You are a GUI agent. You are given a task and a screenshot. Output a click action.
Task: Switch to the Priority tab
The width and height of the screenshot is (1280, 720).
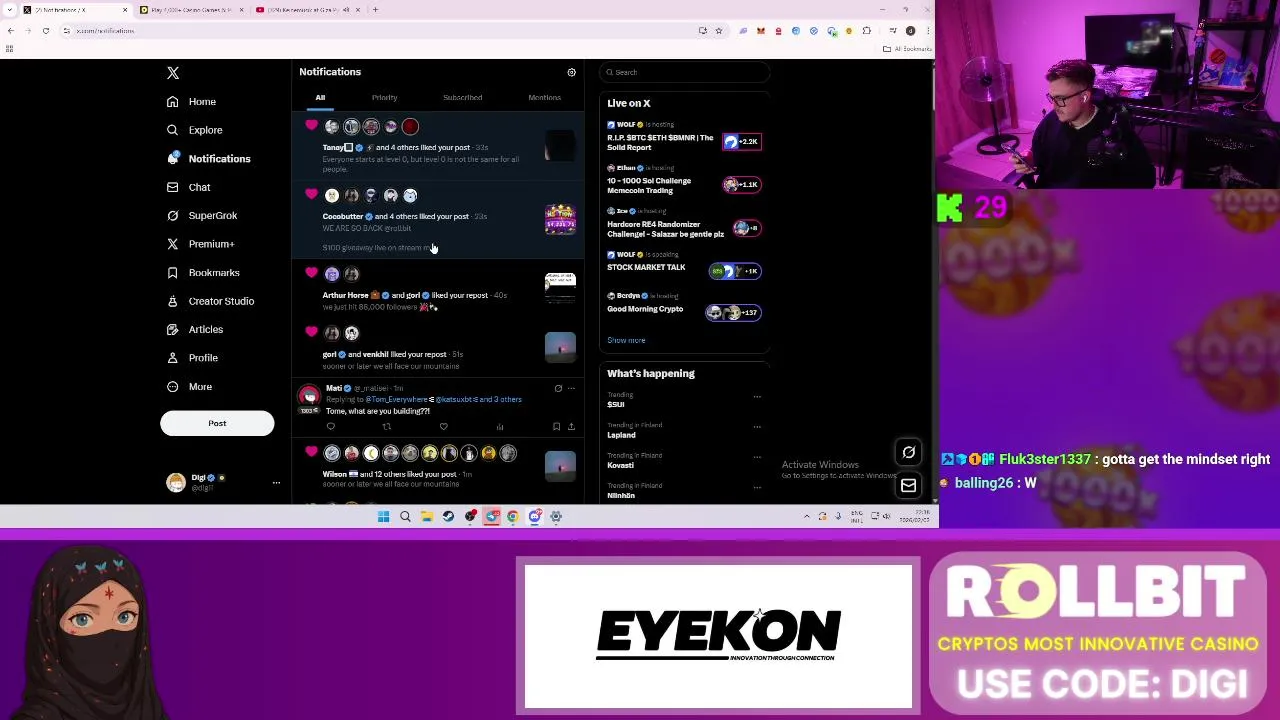pyautogui.click(x=384, y=98)
